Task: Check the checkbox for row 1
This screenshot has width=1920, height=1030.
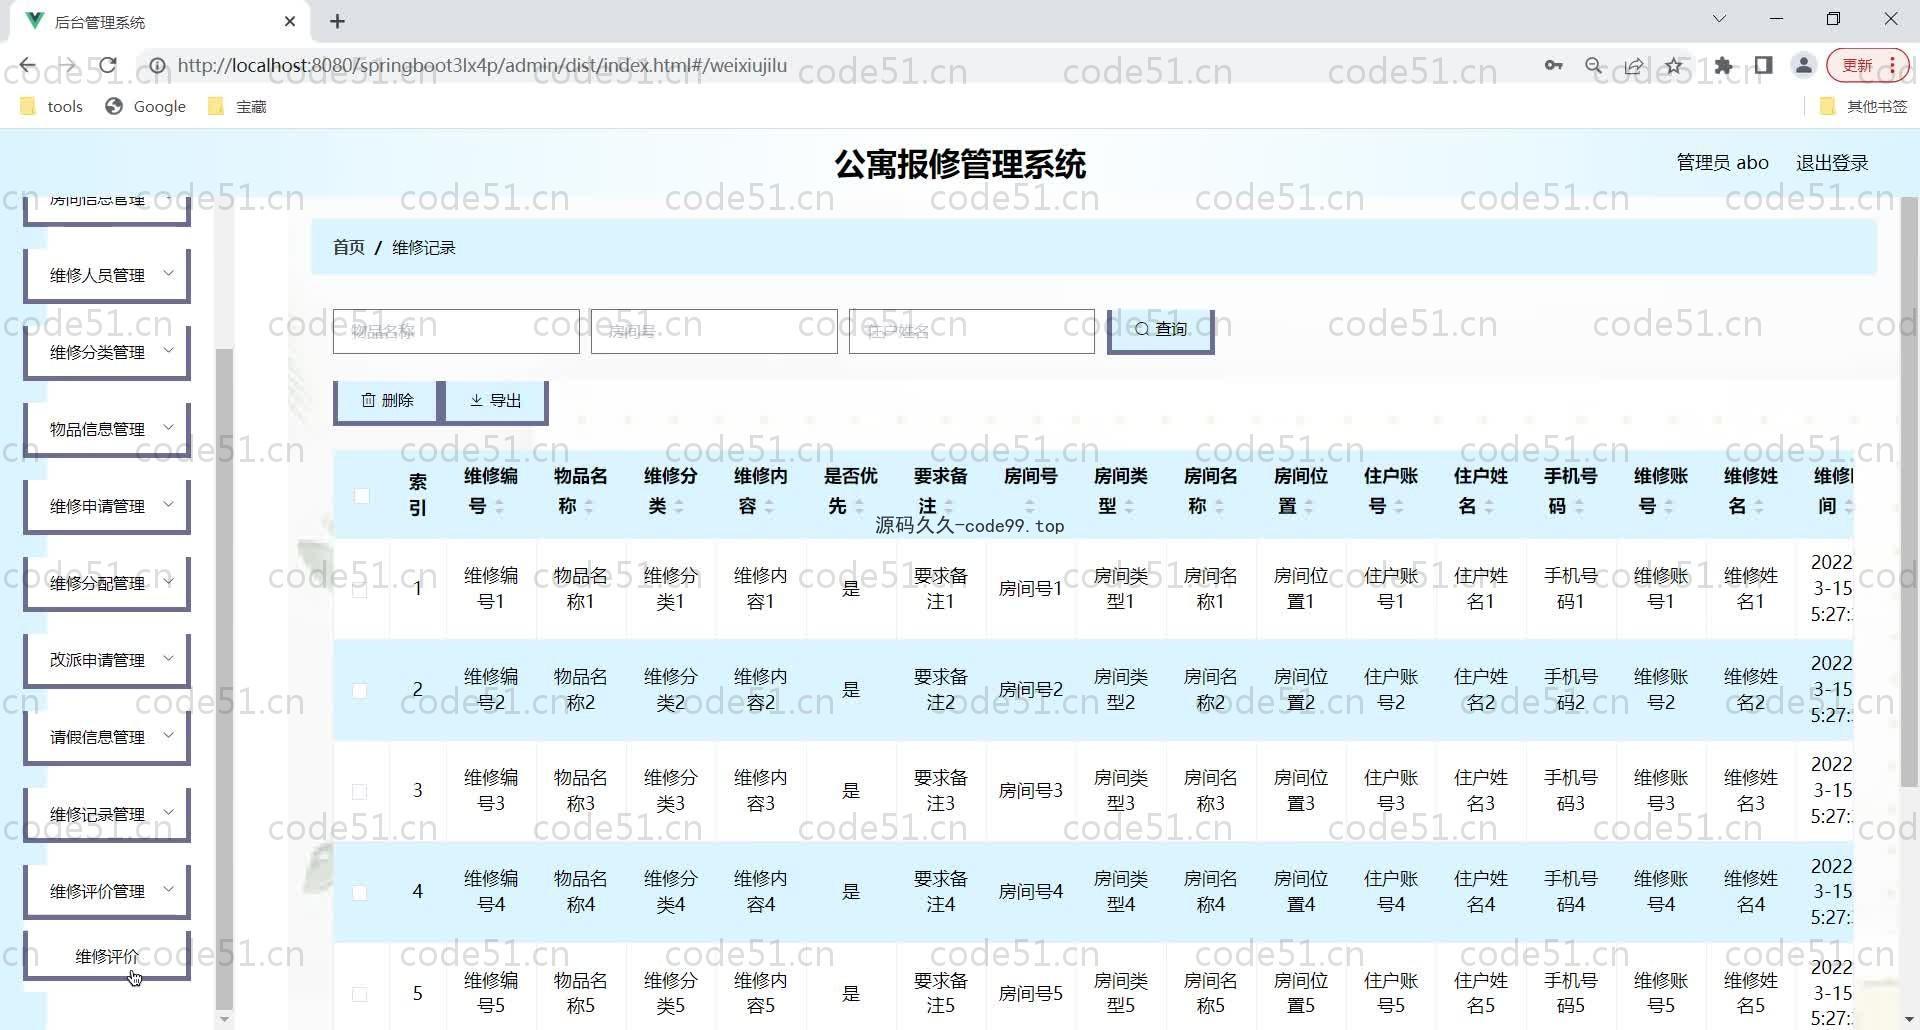Action: pyautogui.click(x=360, y=590)
